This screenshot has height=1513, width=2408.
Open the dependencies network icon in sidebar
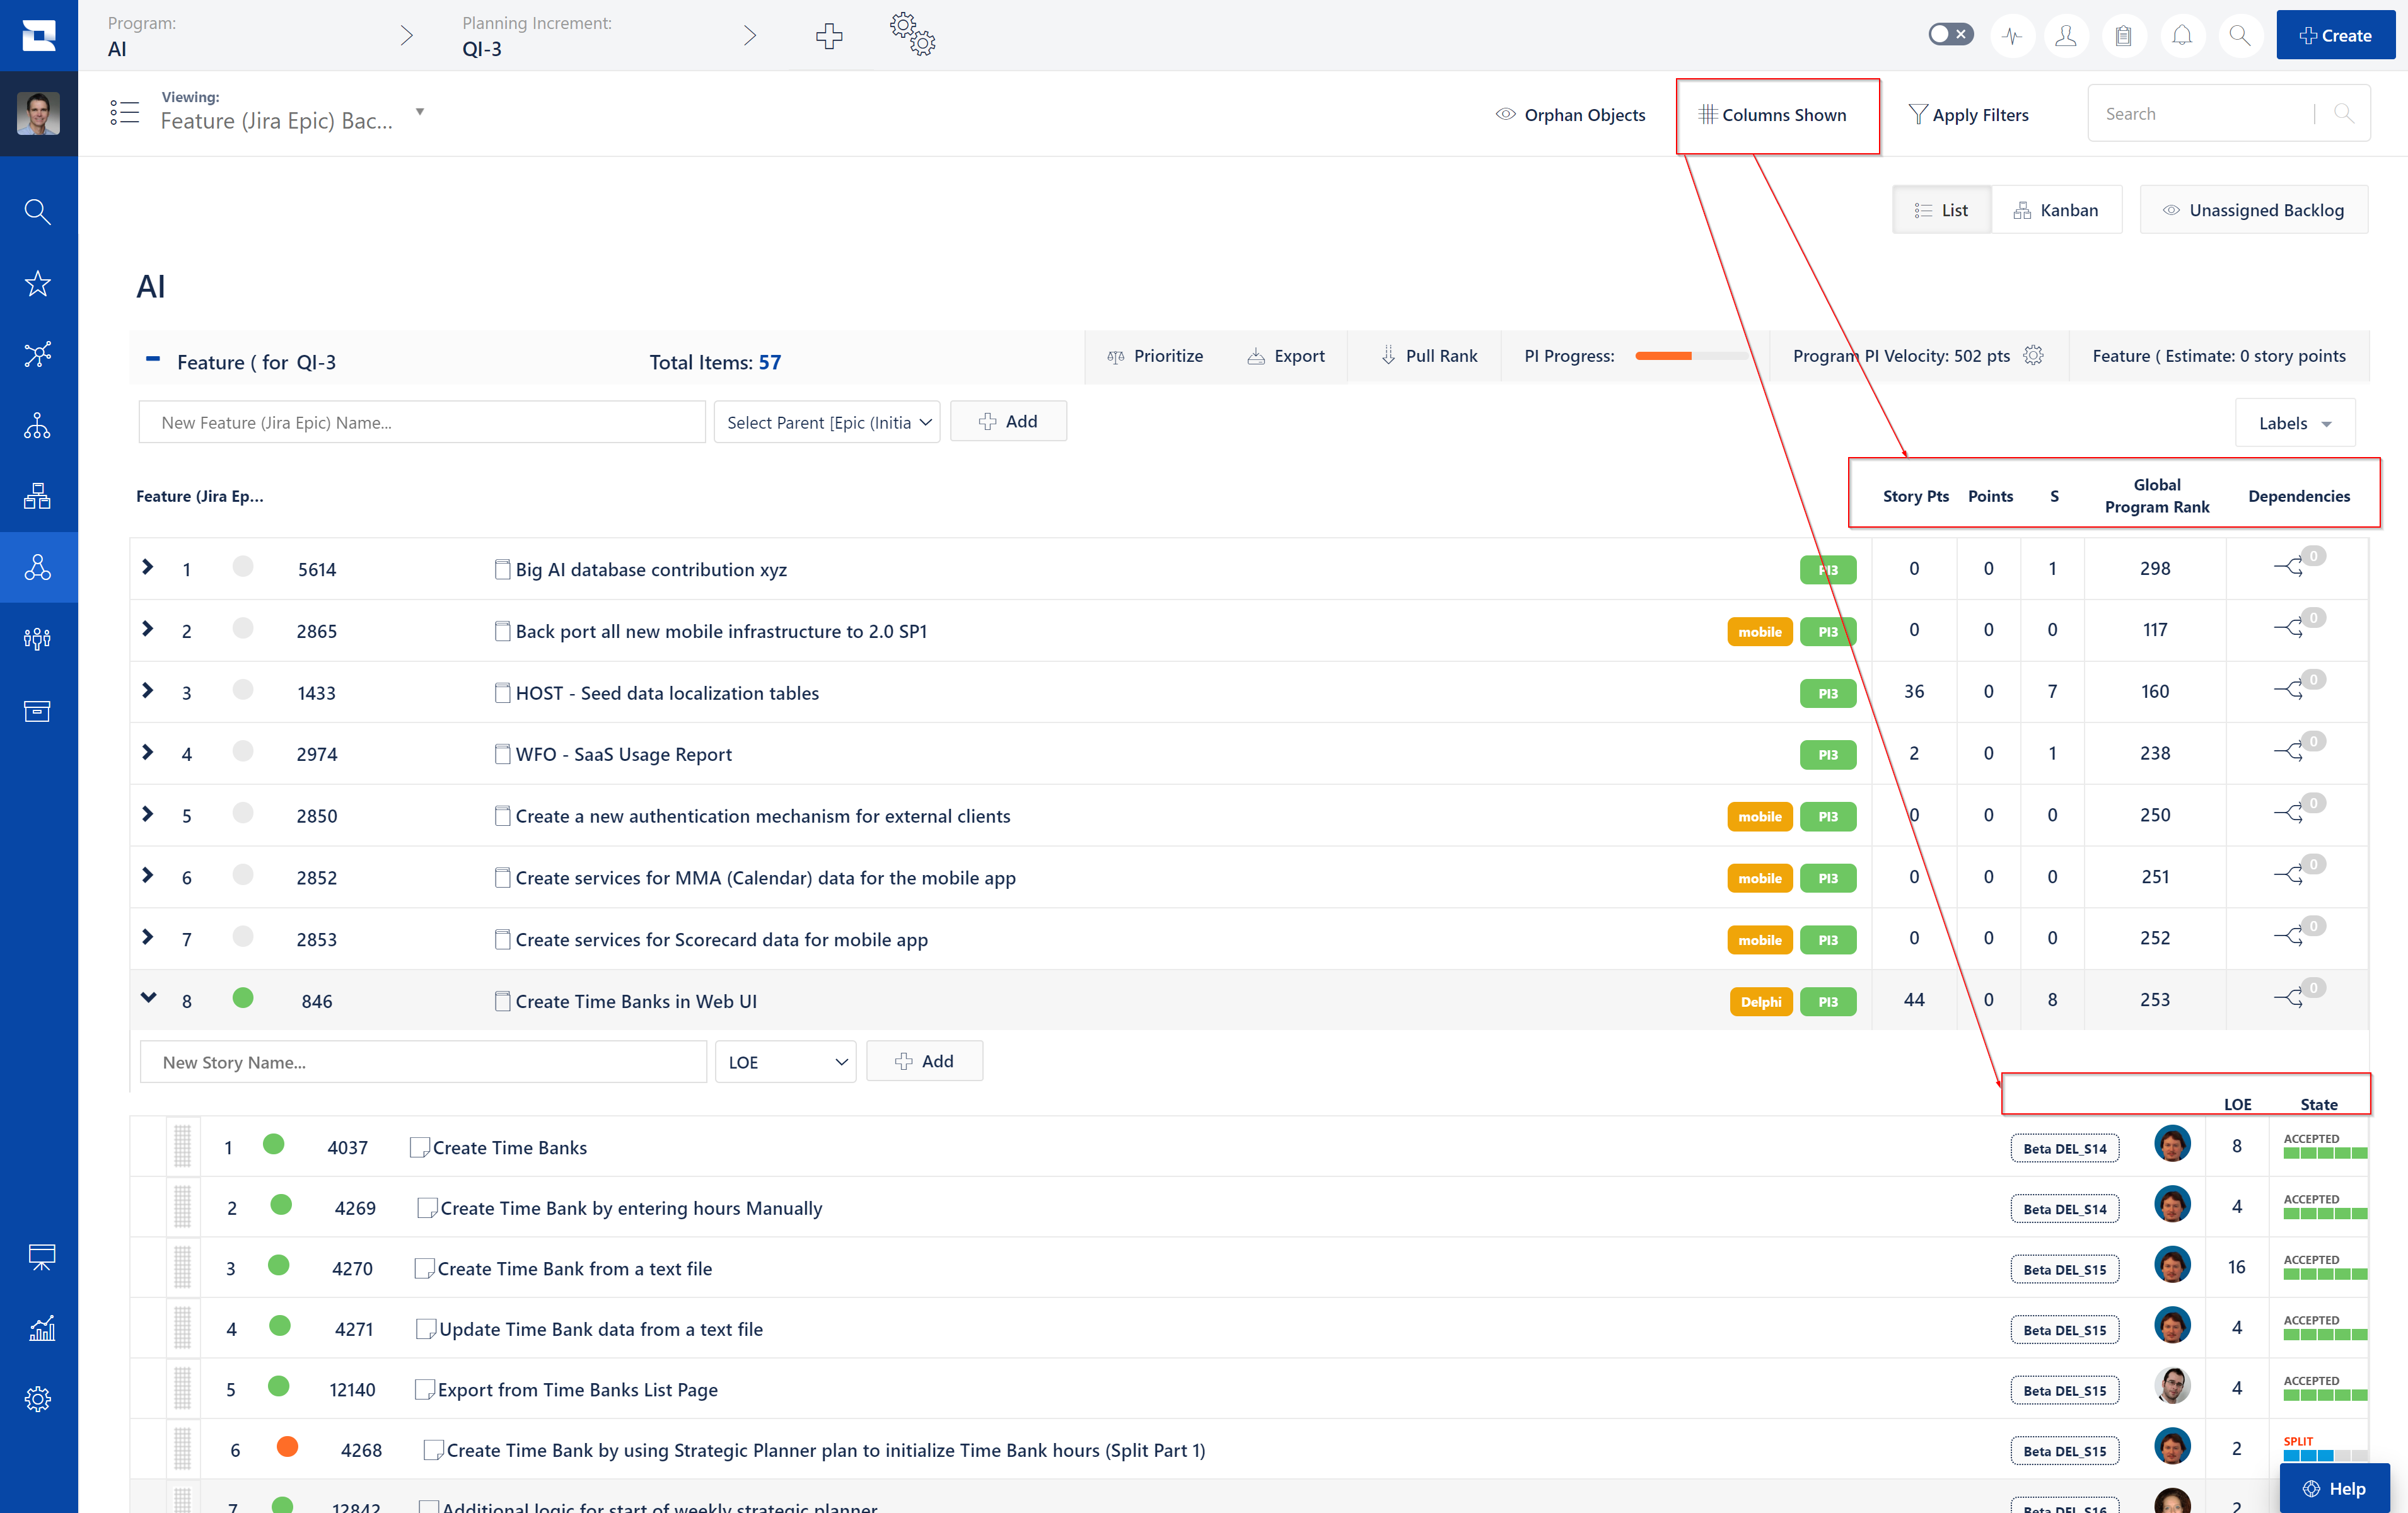[38, 354]
